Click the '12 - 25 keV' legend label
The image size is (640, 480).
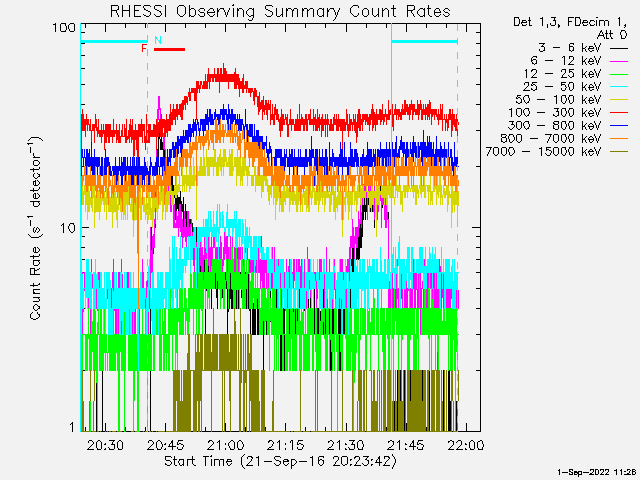[x=562, y=74]
